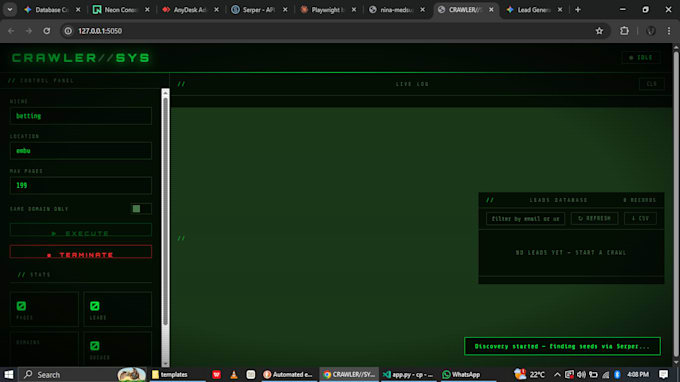Open the red WPS icon in taskbar
680x382 pixels.
tap(216, 374)
